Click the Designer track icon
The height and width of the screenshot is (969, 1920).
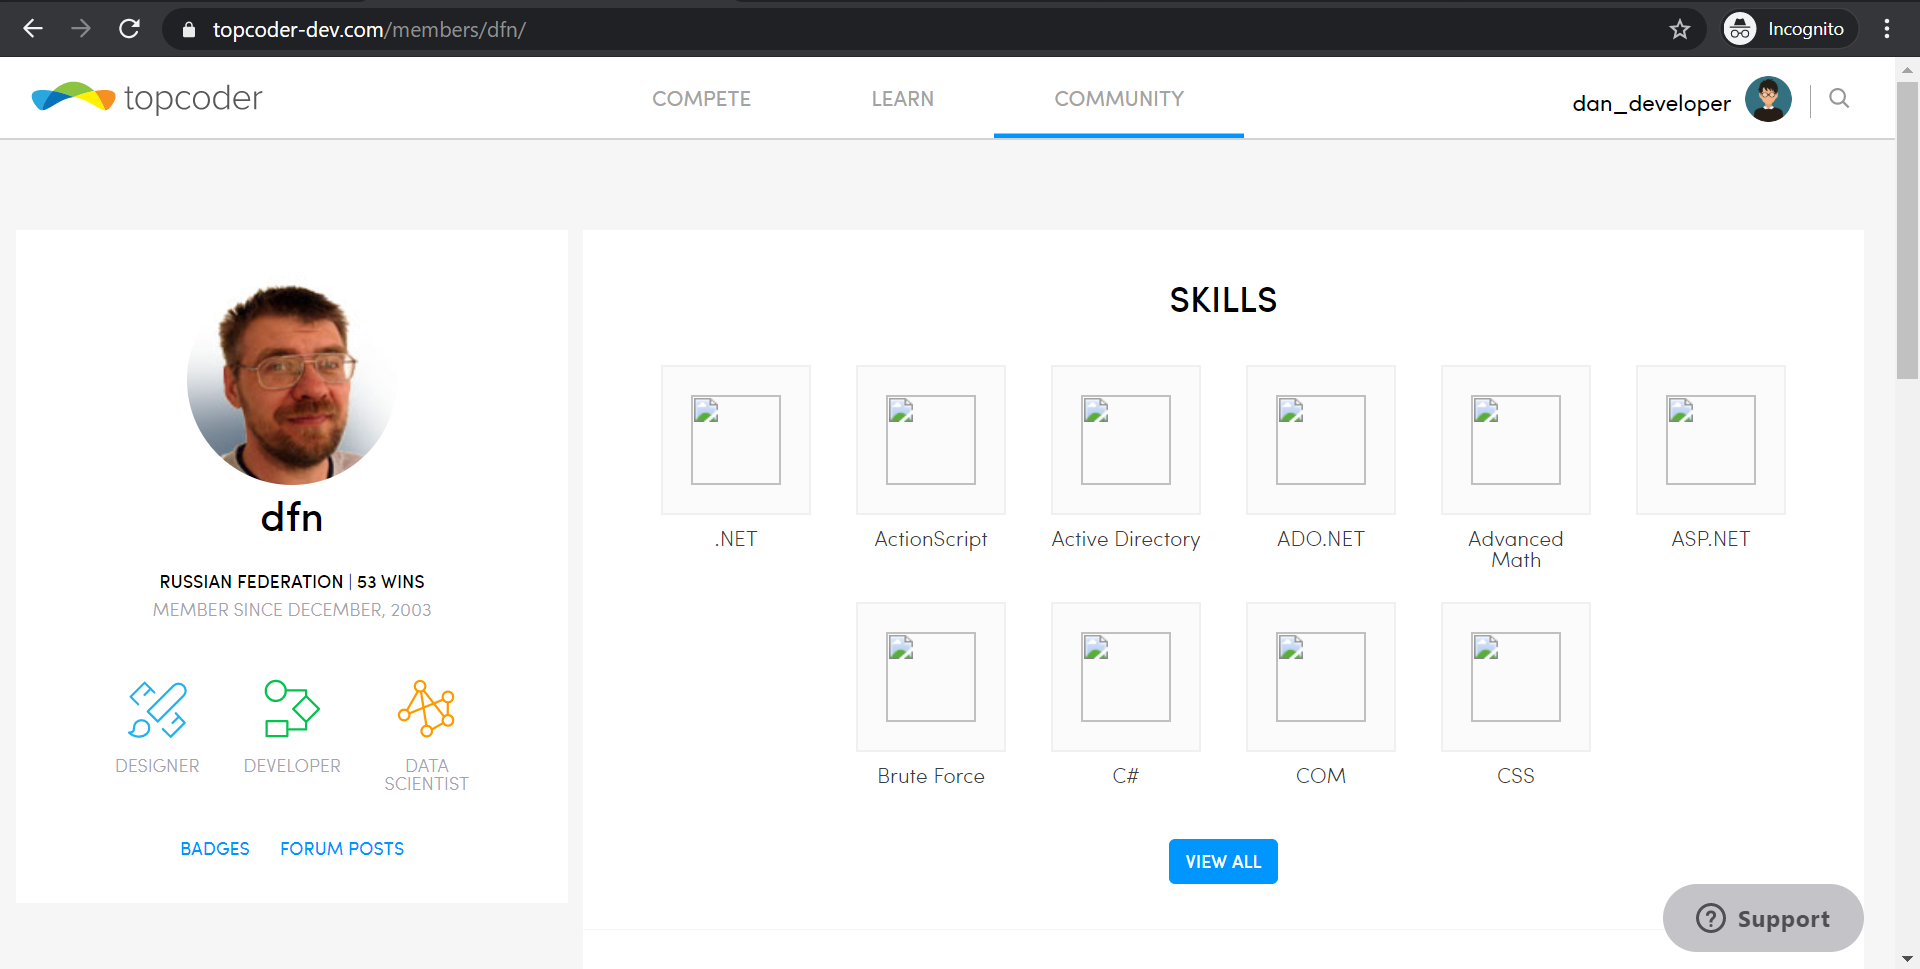click(157, 709)
